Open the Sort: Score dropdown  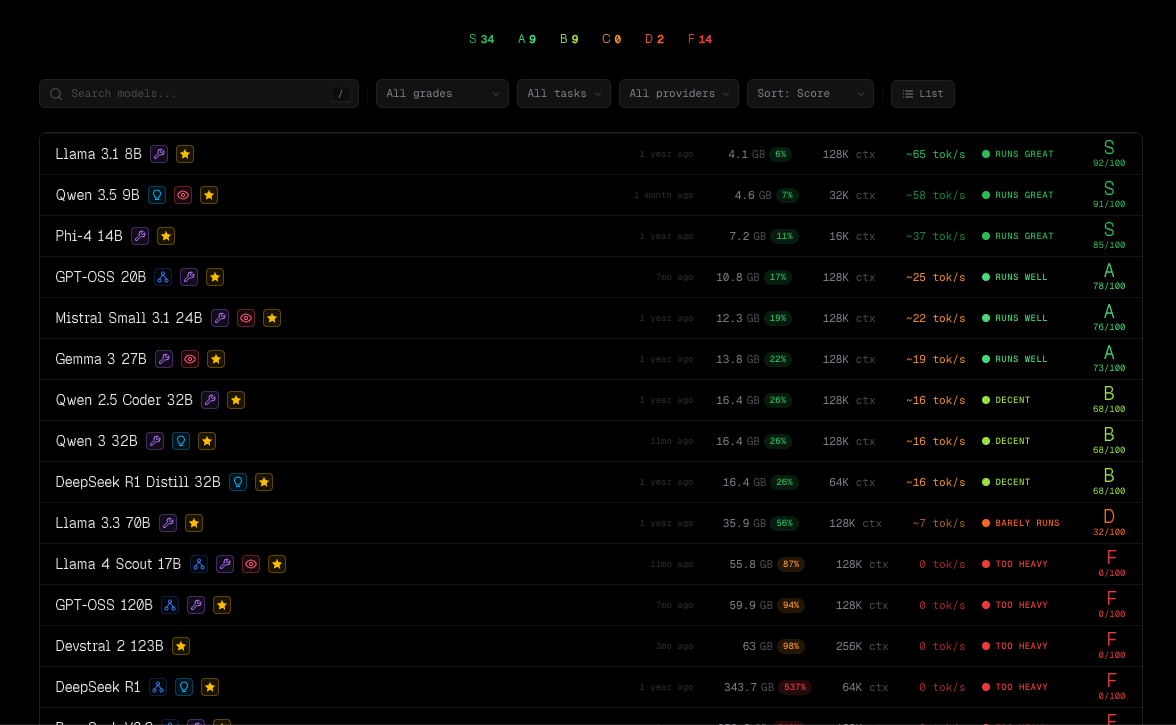(x=809, y=94)
